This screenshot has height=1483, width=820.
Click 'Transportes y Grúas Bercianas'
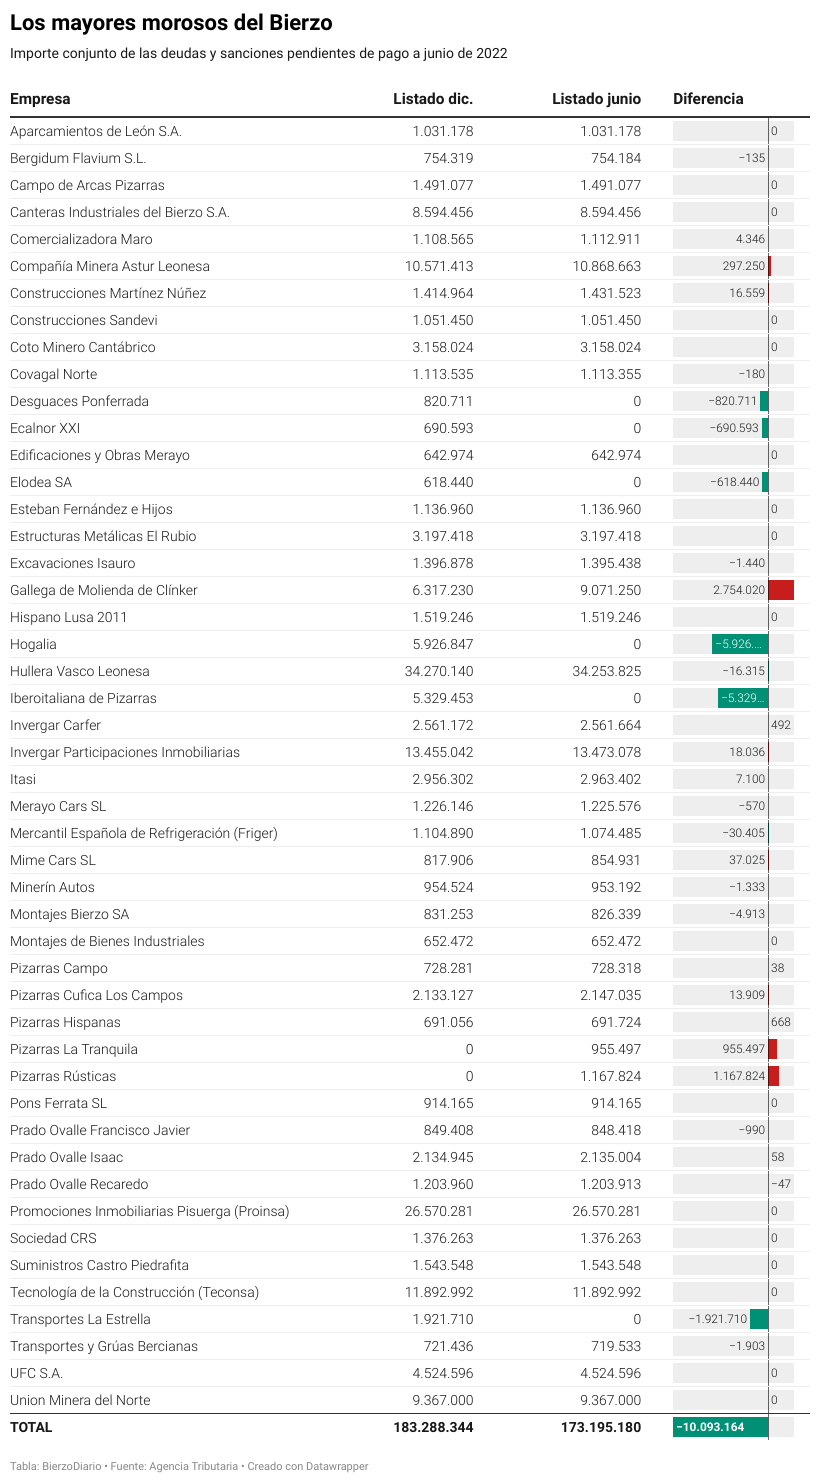104,1346
